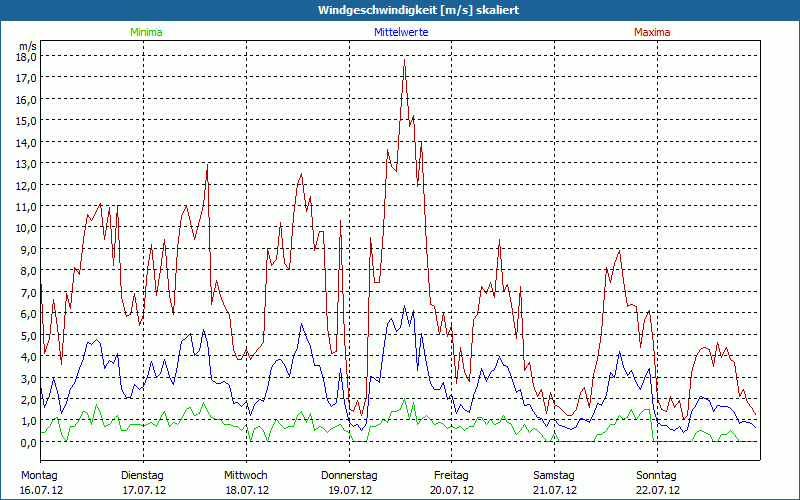Click the blue Mittelwerte peak on Donnerstag
This screenshot has height=500, width=800.
[404, 306]
